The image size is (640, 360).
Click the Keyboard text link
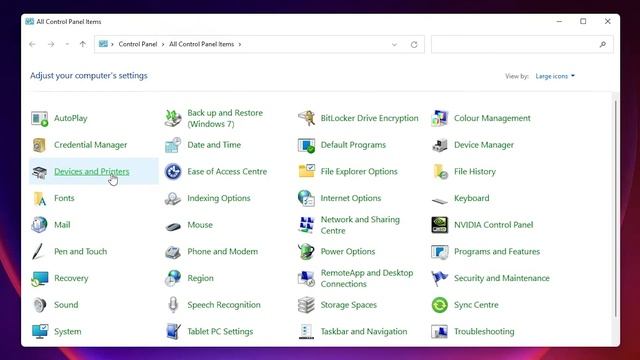point(471,198)
